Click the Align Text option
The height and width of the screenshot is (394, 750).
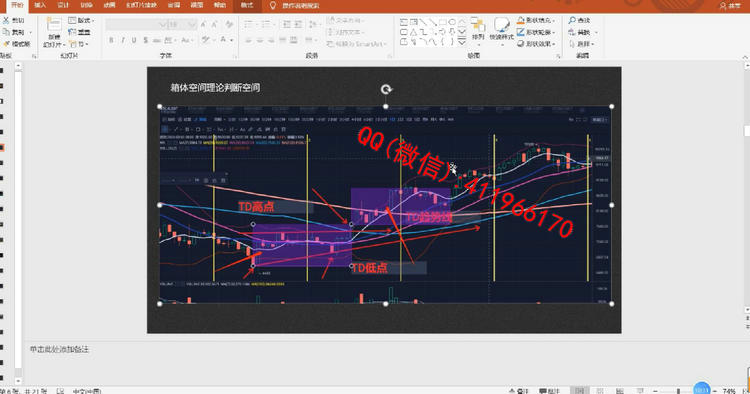click(x=345, y=32)
